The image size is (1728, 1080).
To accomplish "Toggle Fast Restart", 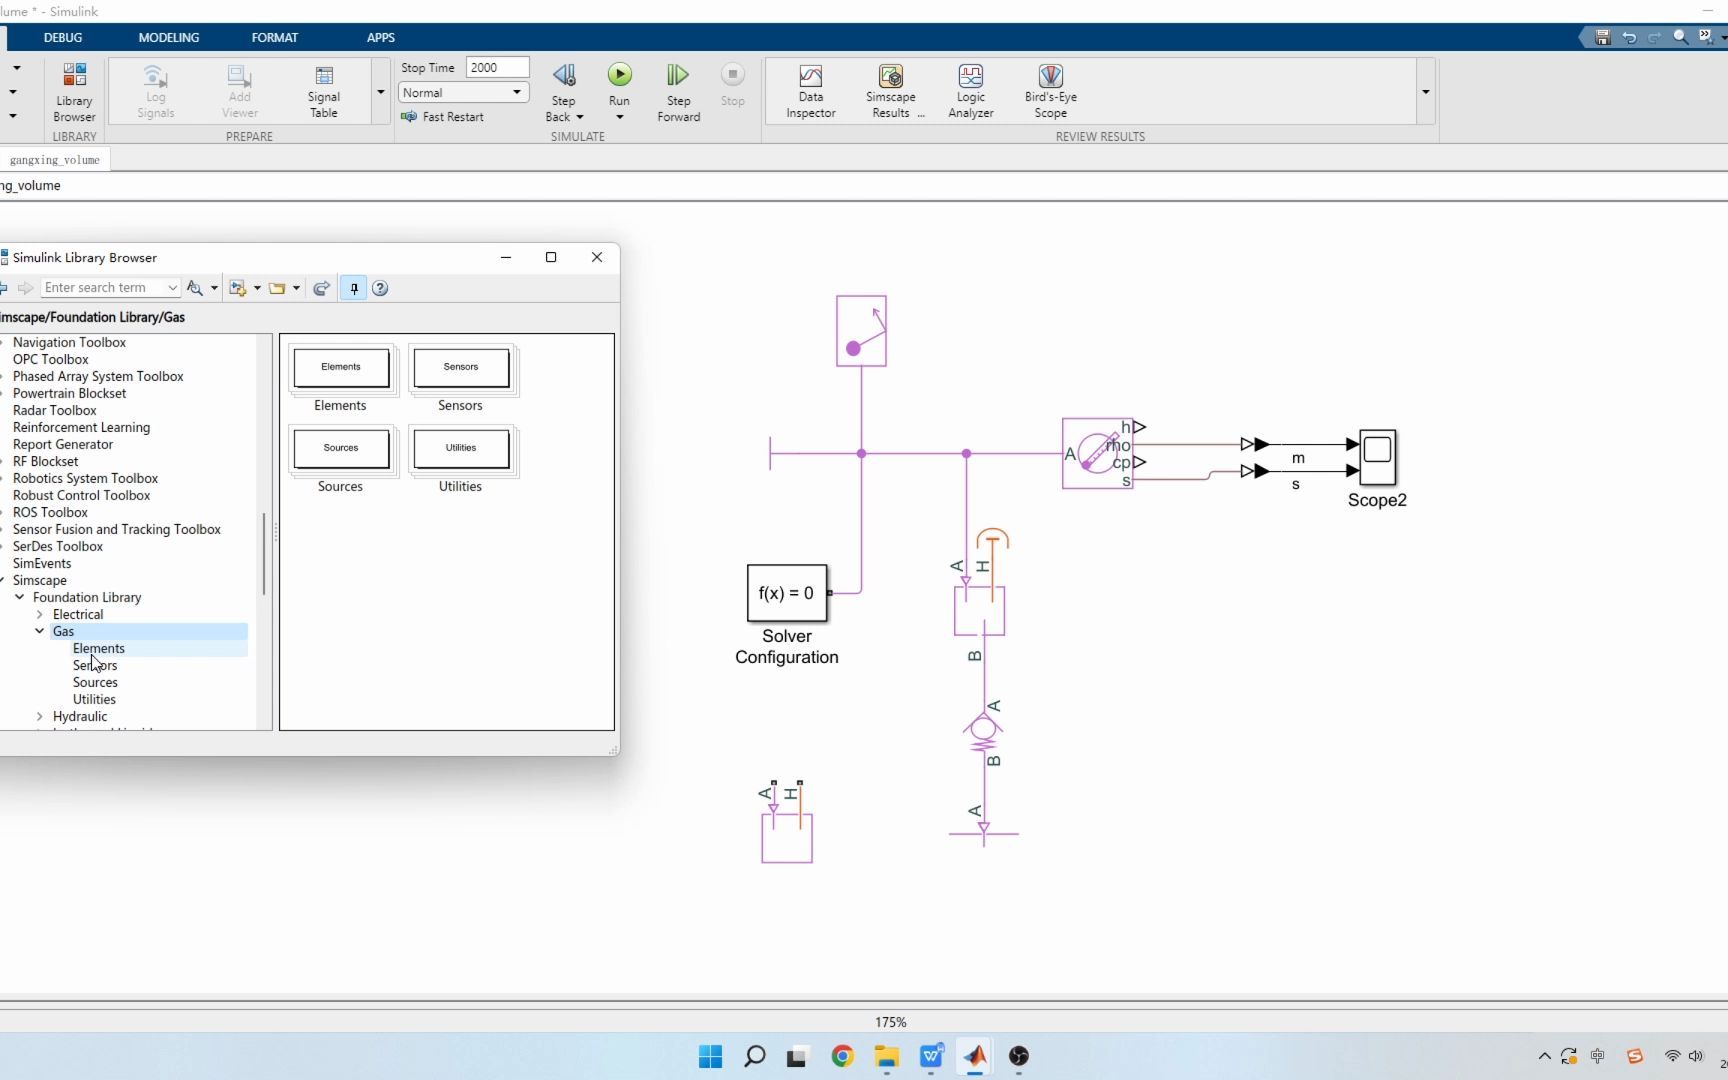I will click(x=442, y=117).
